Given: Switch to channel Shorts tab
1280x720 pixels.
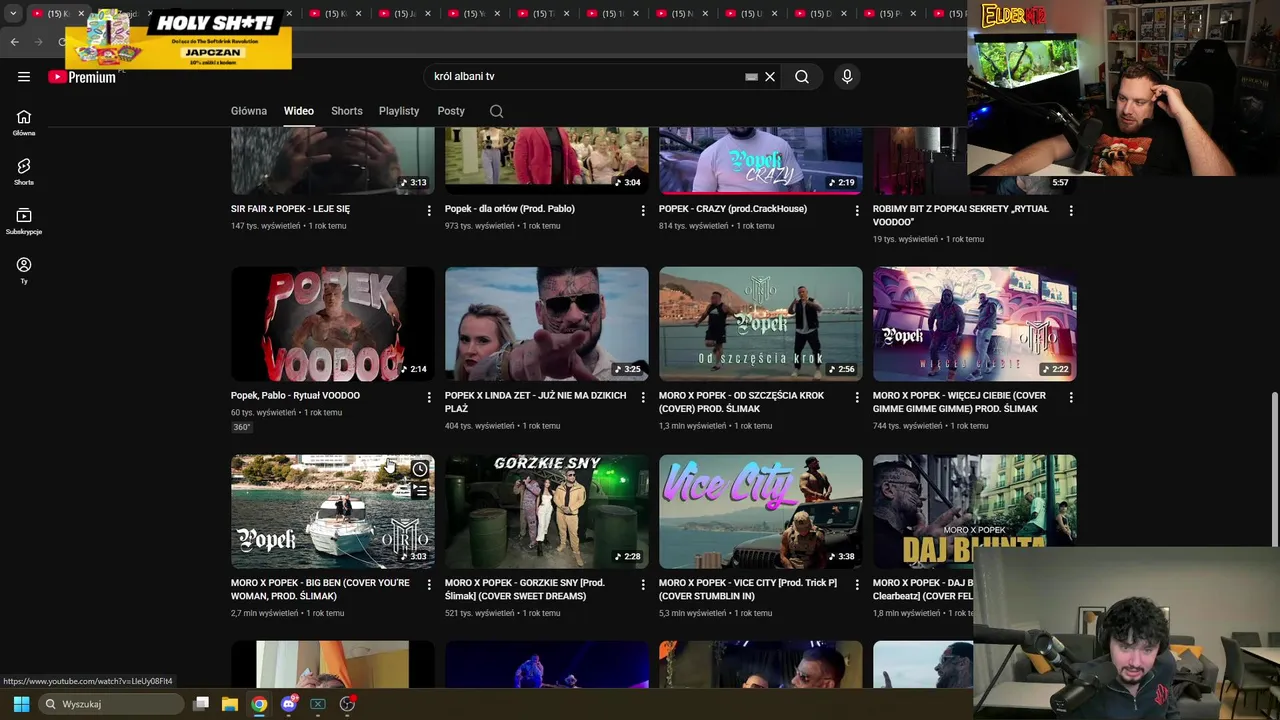Looking at the screenshot, I should [x=347, y=111].
